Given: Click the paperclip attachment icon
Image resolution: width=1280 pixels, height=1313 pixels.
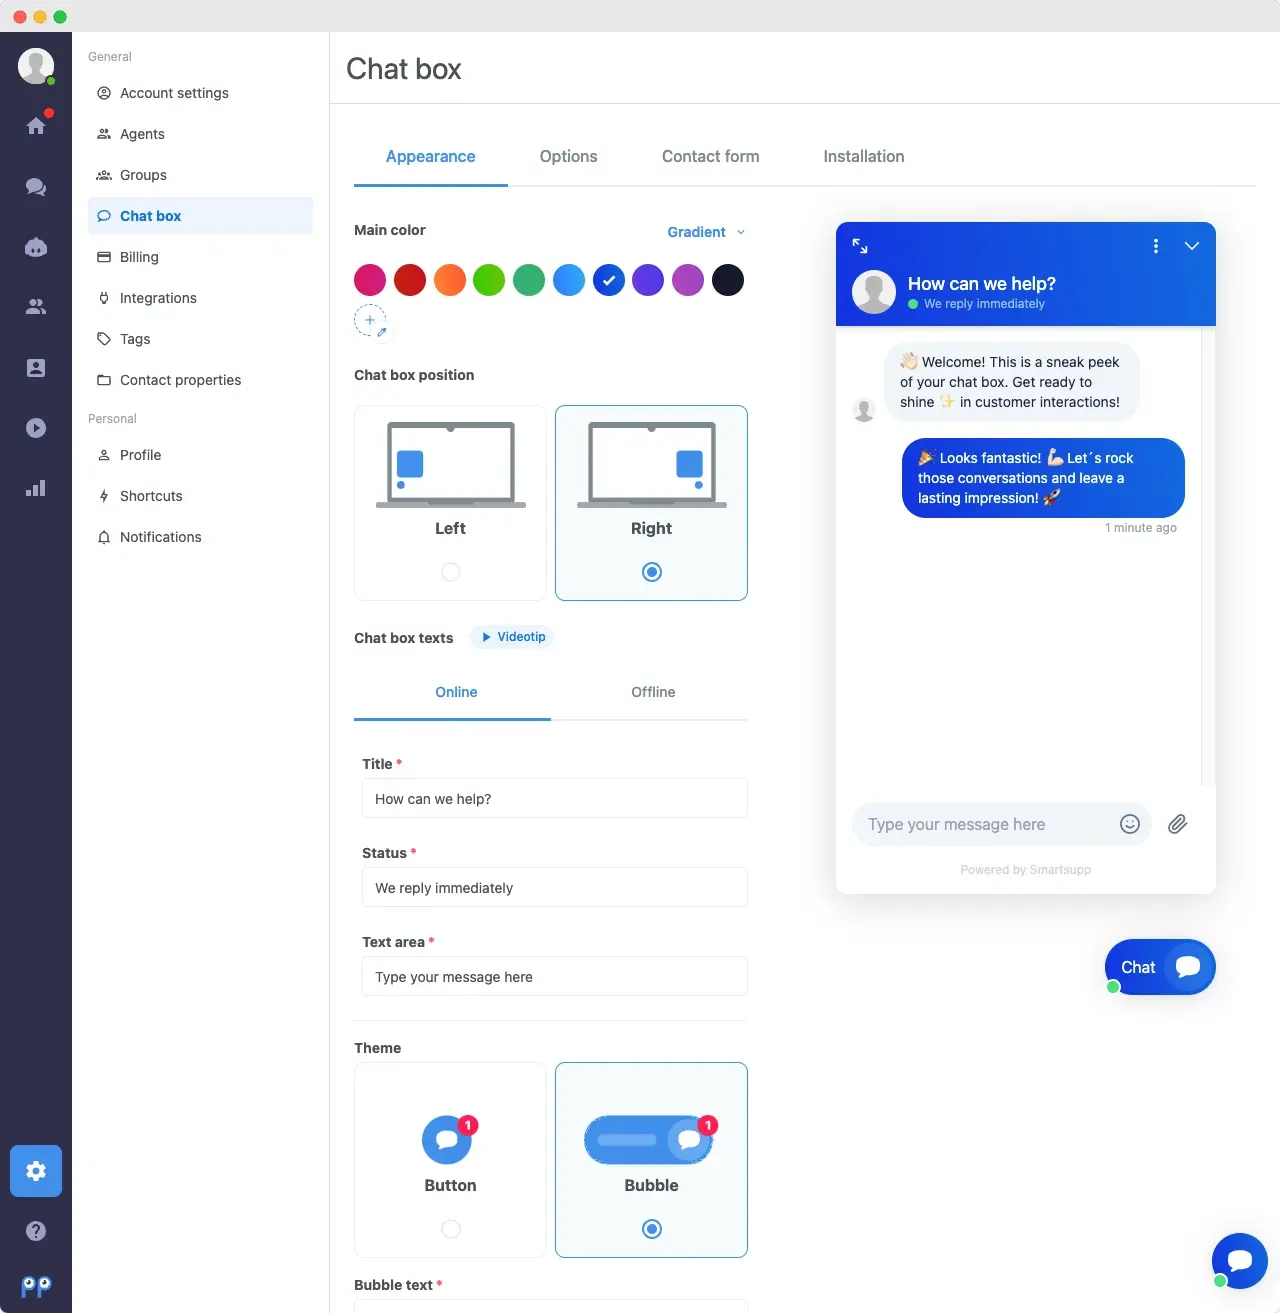Looking at the screenshot, I should pos(1178,824).
